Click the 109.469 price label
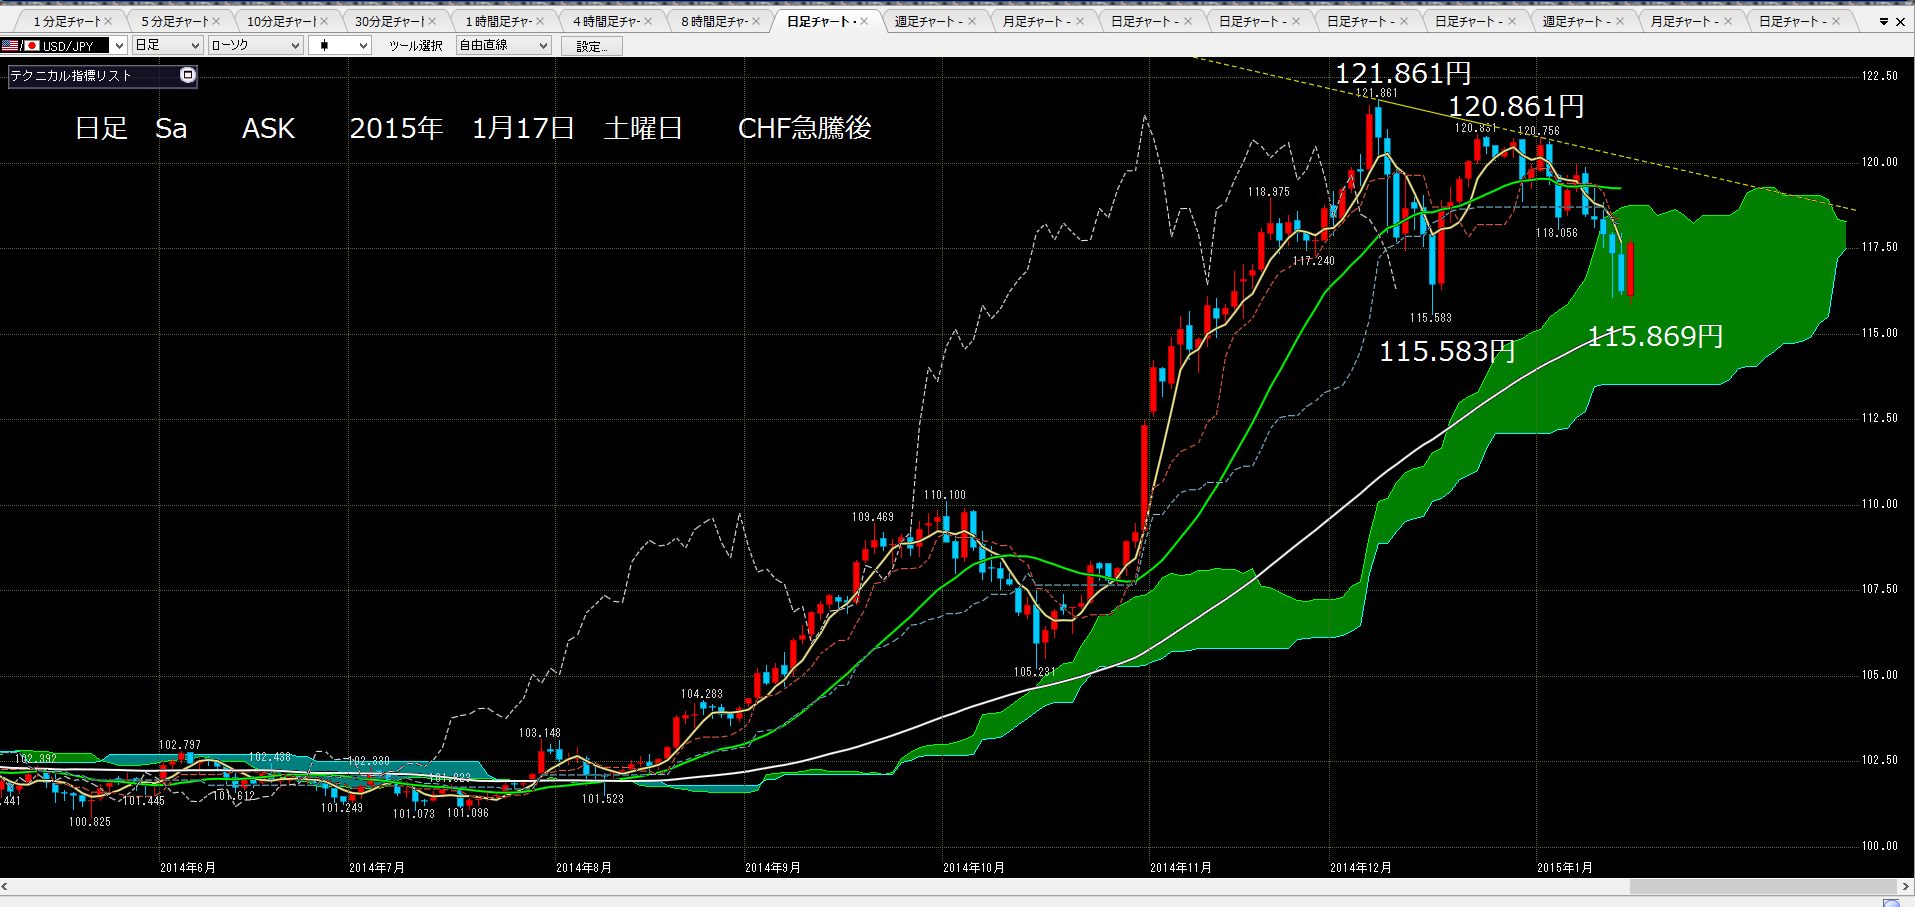The height and width of the screenshot is (907, 1915). tap(873, 517)
